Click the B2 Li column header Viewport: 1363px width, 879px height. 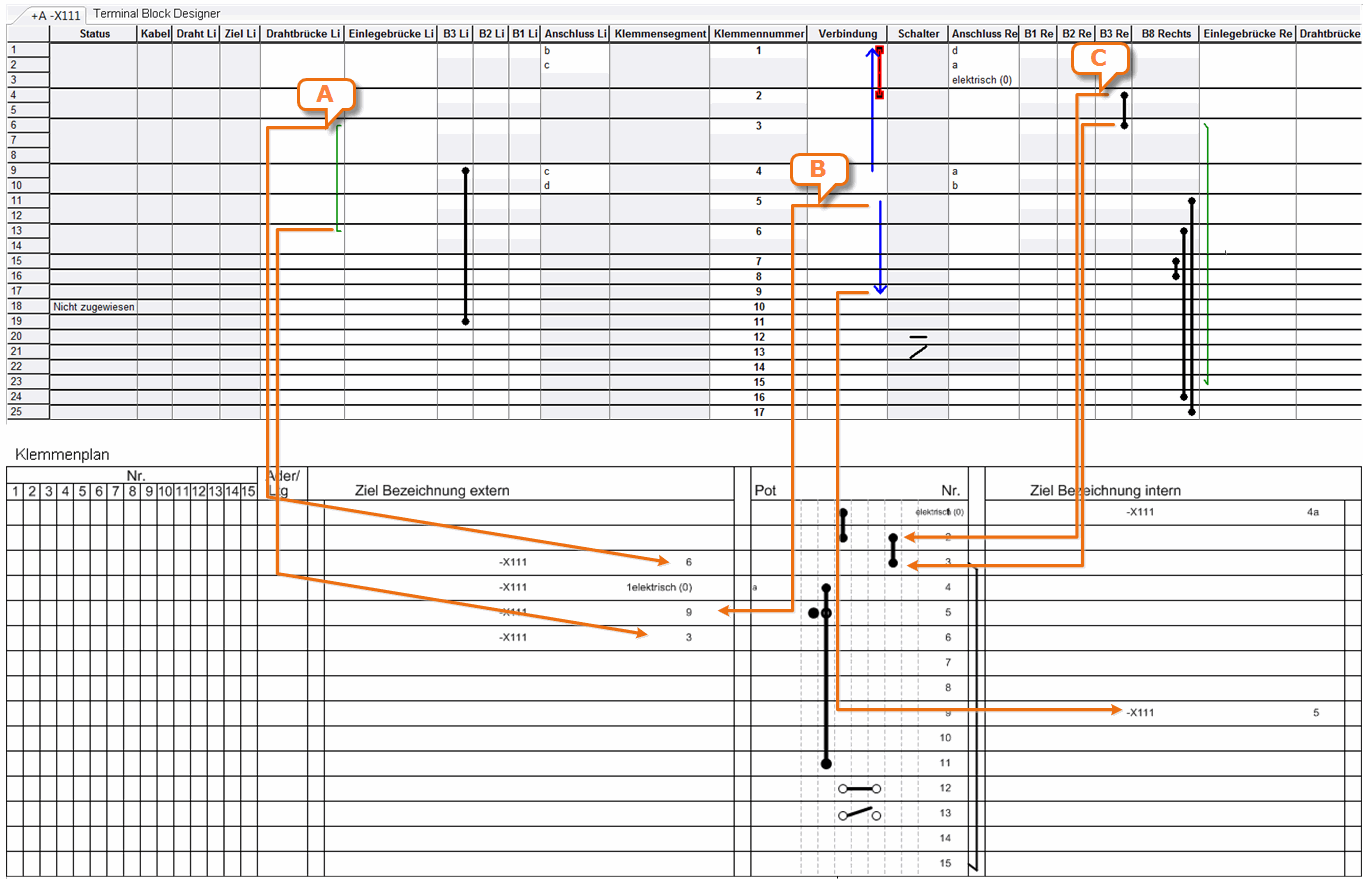coord(491,34)
